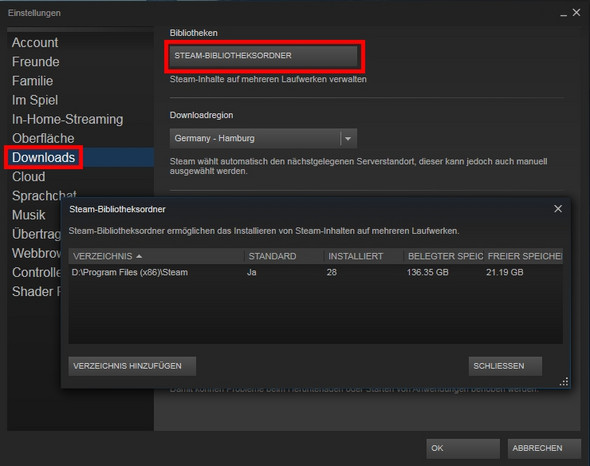Sort by the Standard column header
This screenshot has width=590, height=466.
point(284,256)
